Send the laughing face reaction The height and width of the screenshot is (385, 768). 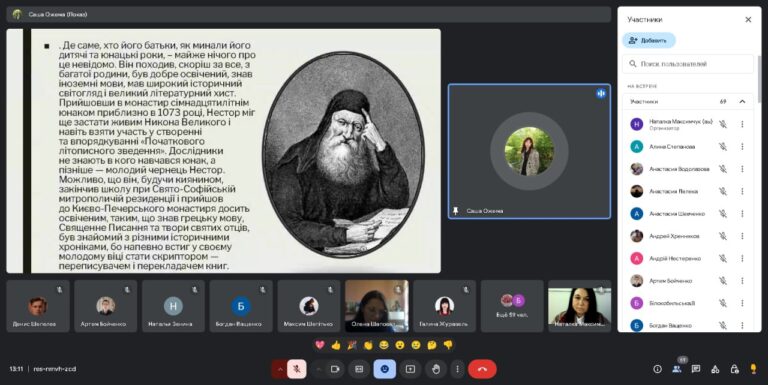point(384,345)
